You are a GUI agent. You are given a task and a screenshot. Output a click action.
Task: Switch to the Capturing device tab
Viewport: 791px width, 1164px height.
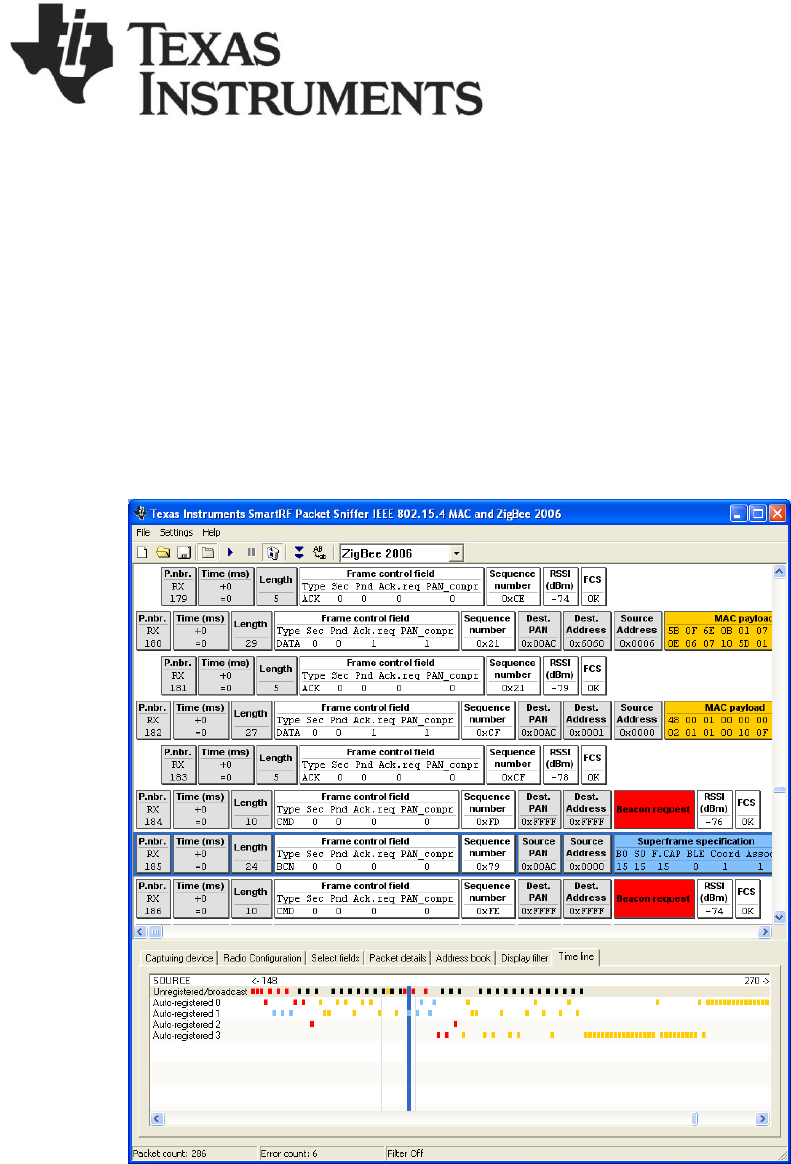click(x=179, y=958)
